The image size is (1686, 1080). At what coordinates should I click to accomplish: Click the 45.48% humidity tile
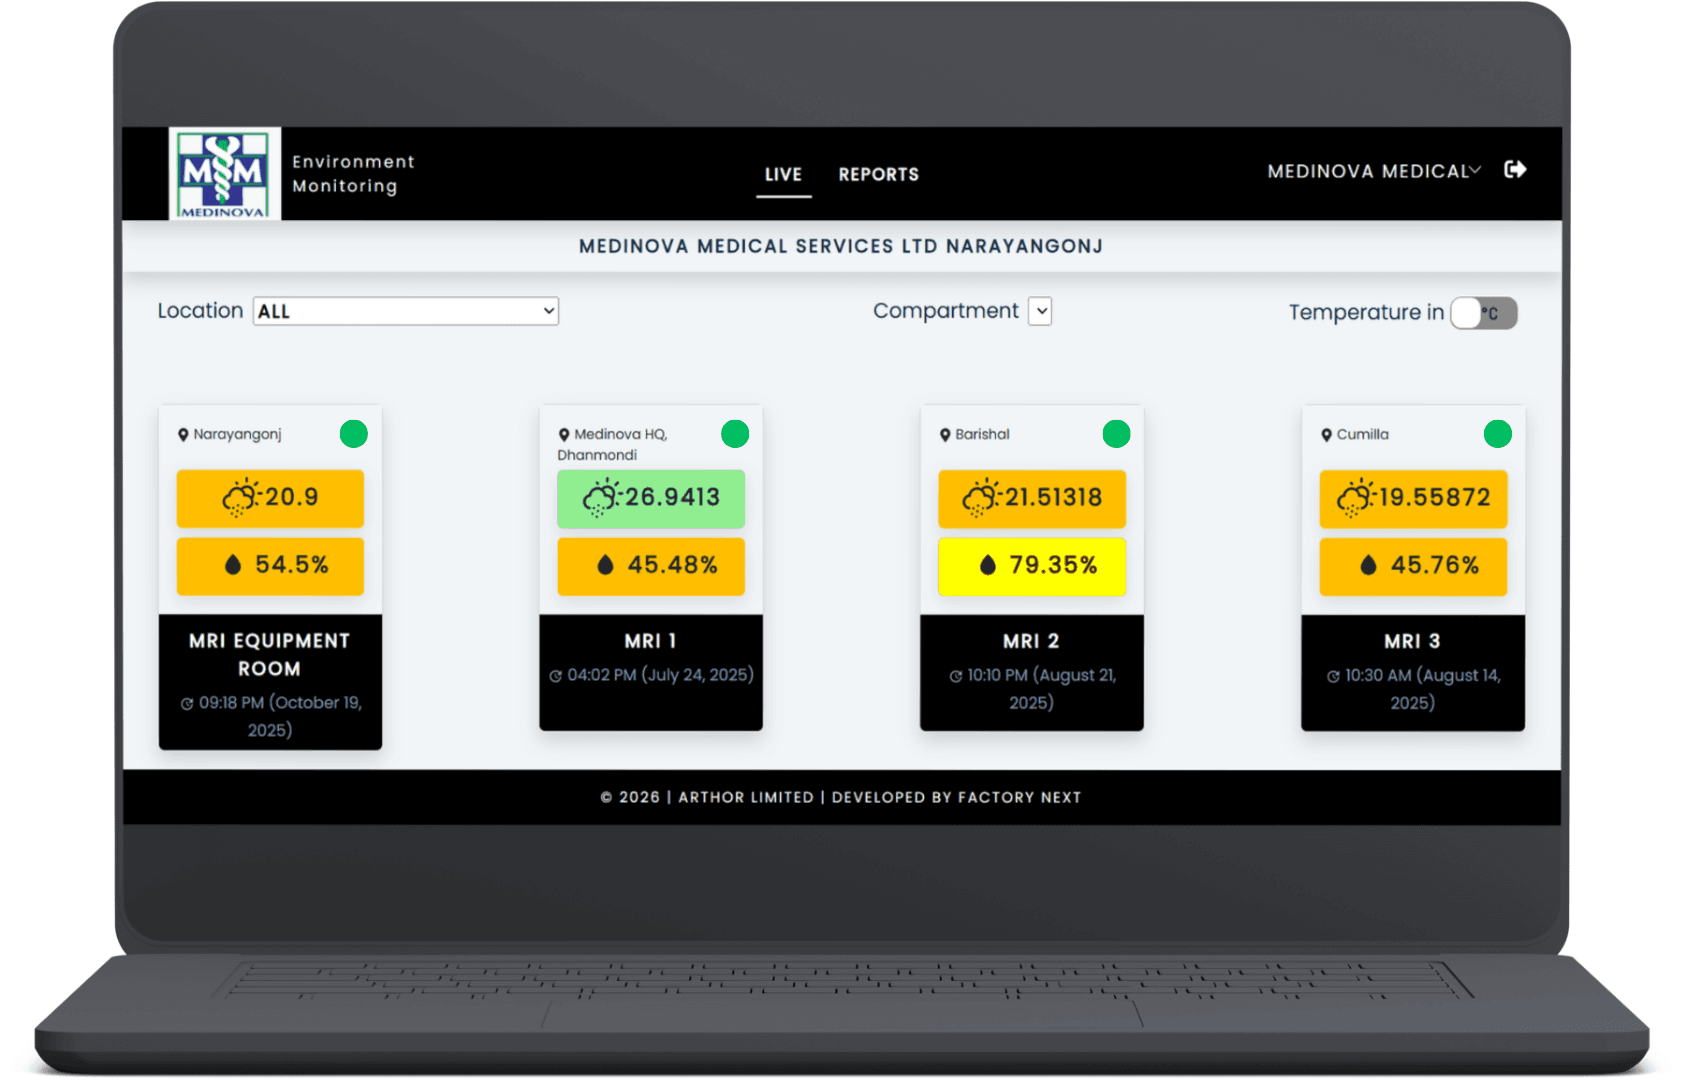point(651,566)
